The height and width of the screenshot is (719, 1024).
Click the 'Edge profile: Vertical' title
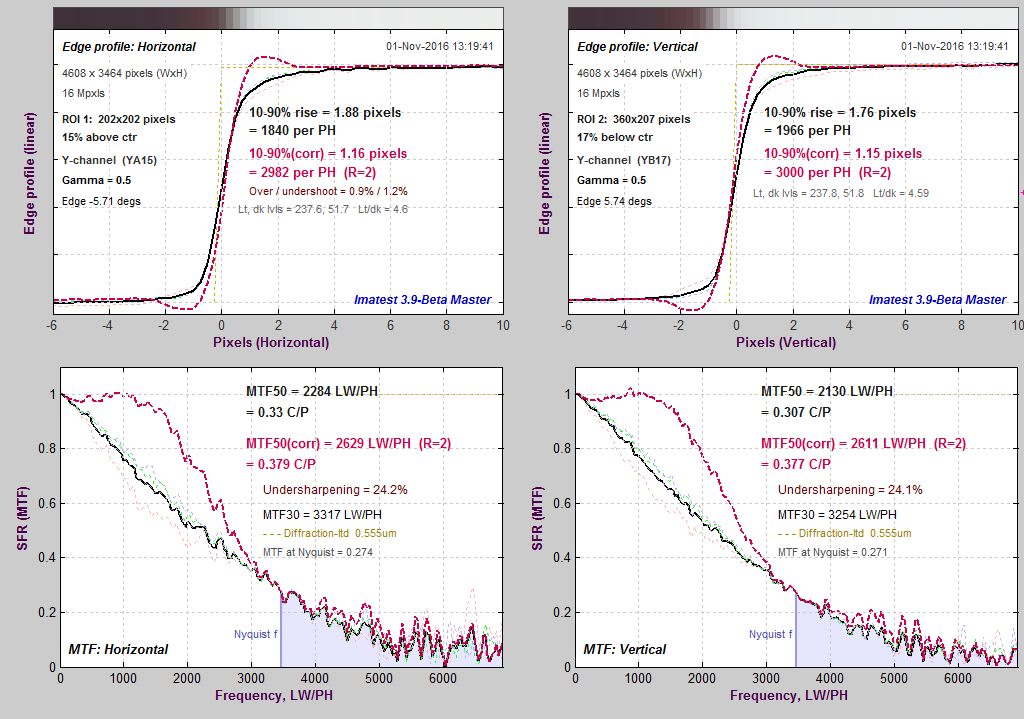637,47
